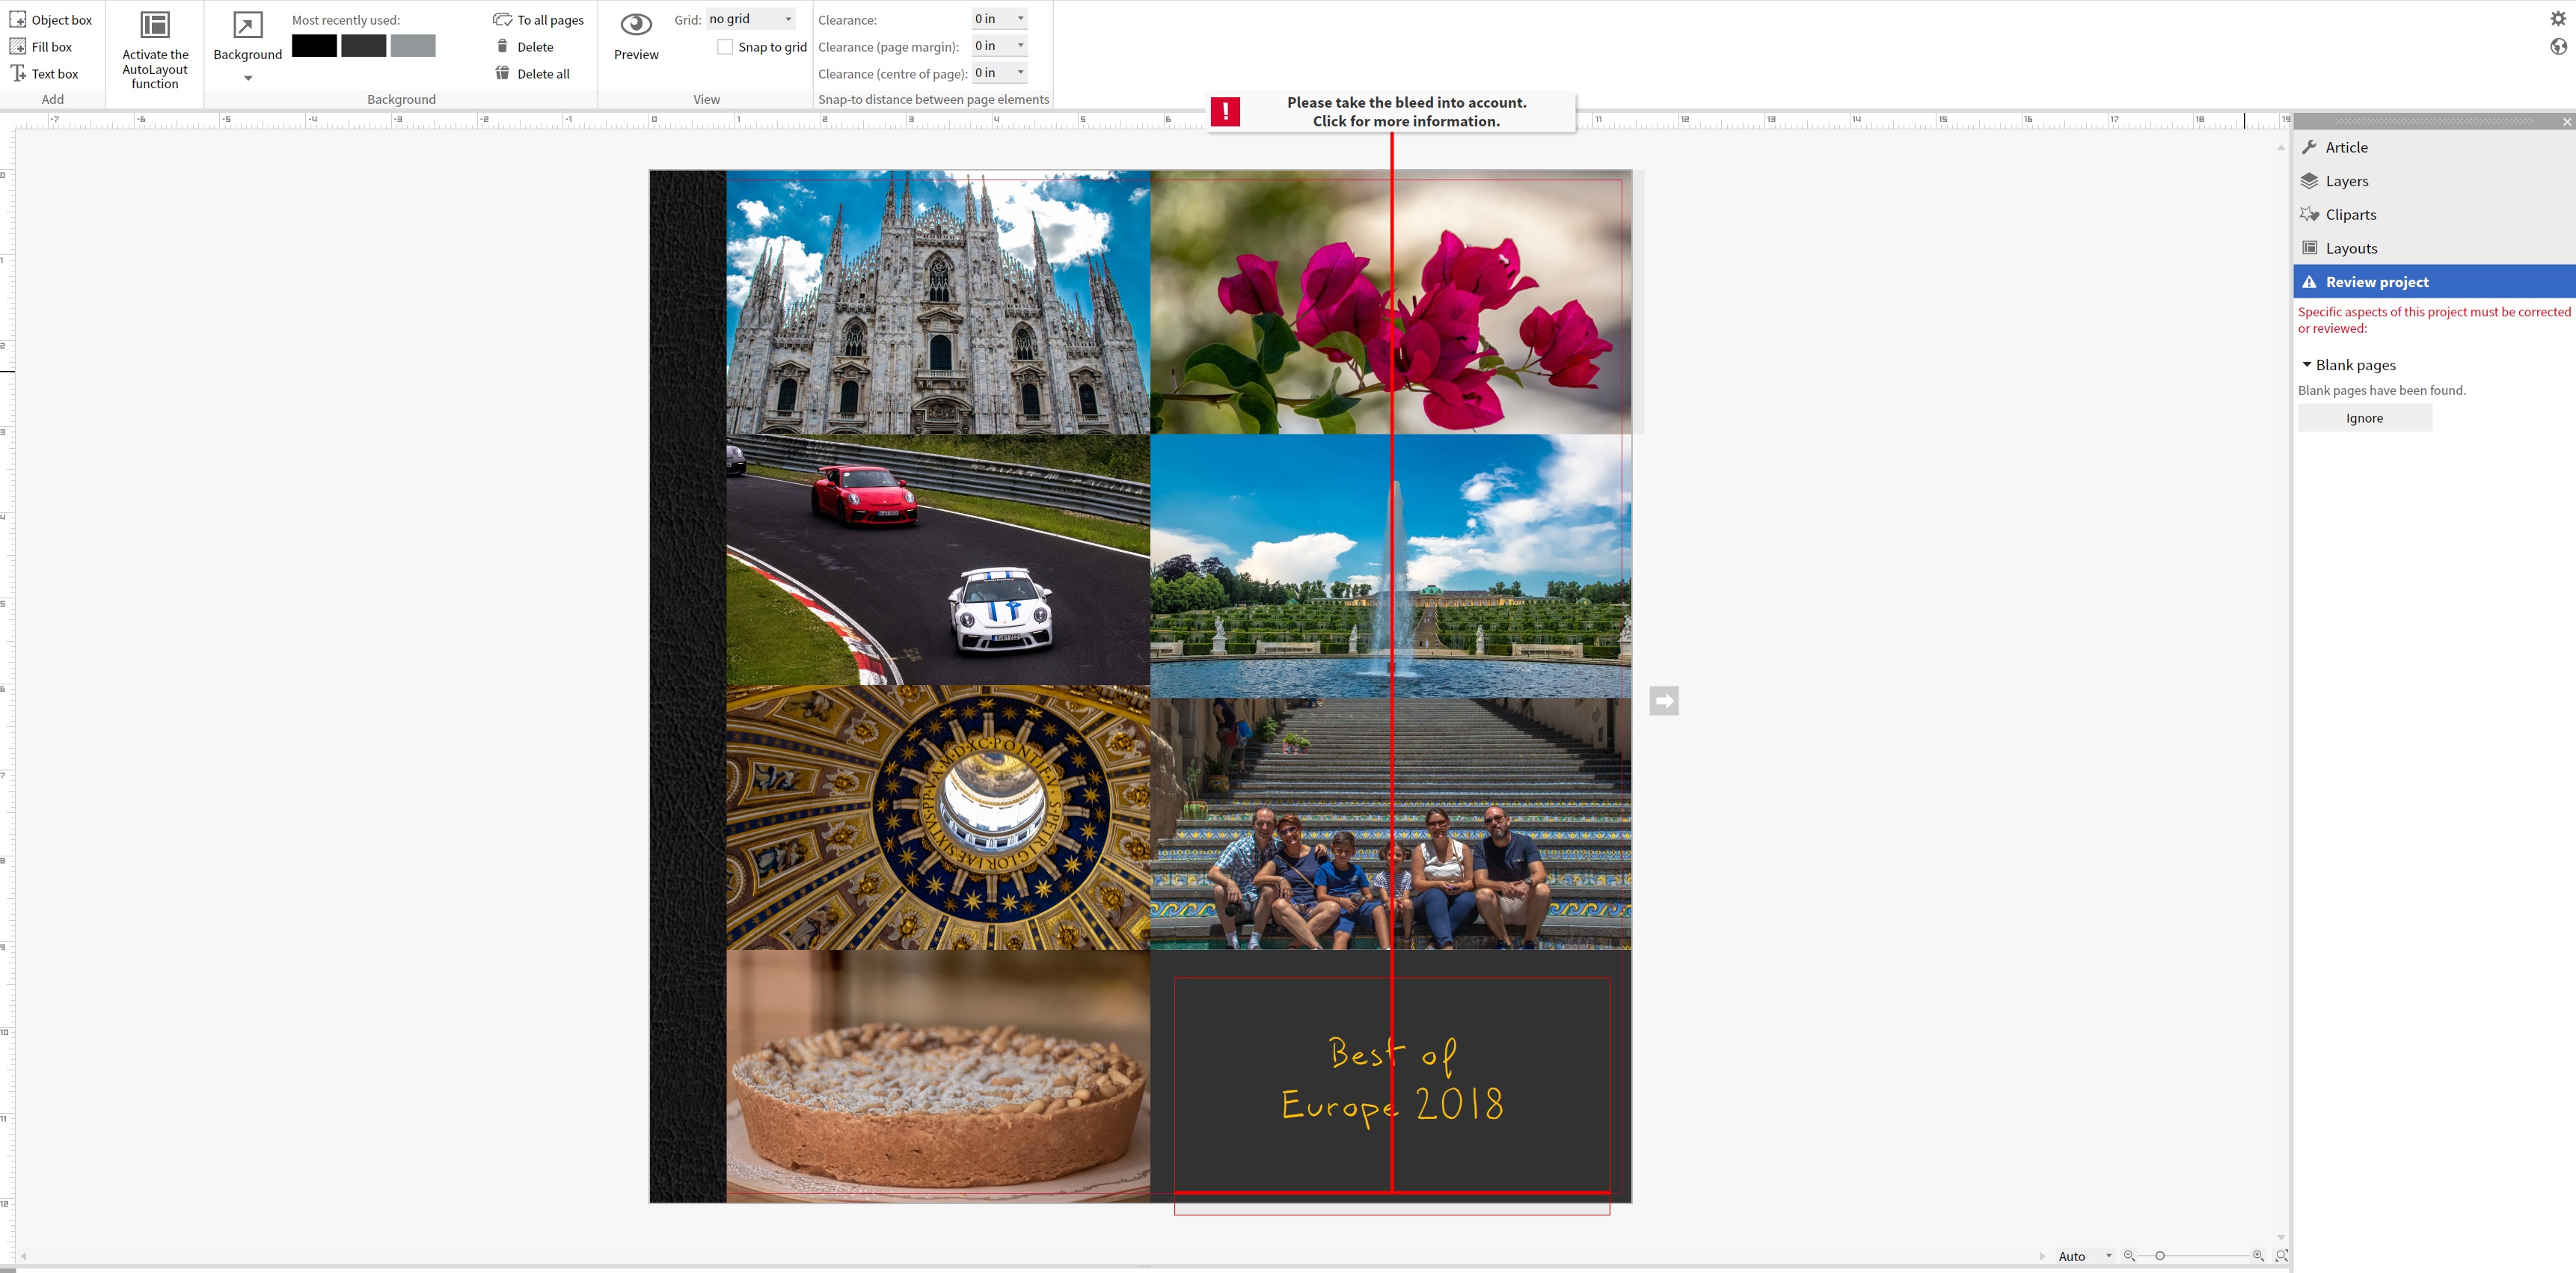The image size is (2576, 1273).
Task: Click the Delete all trash icon
Action: pyautogui.click(x=503, y=73)
